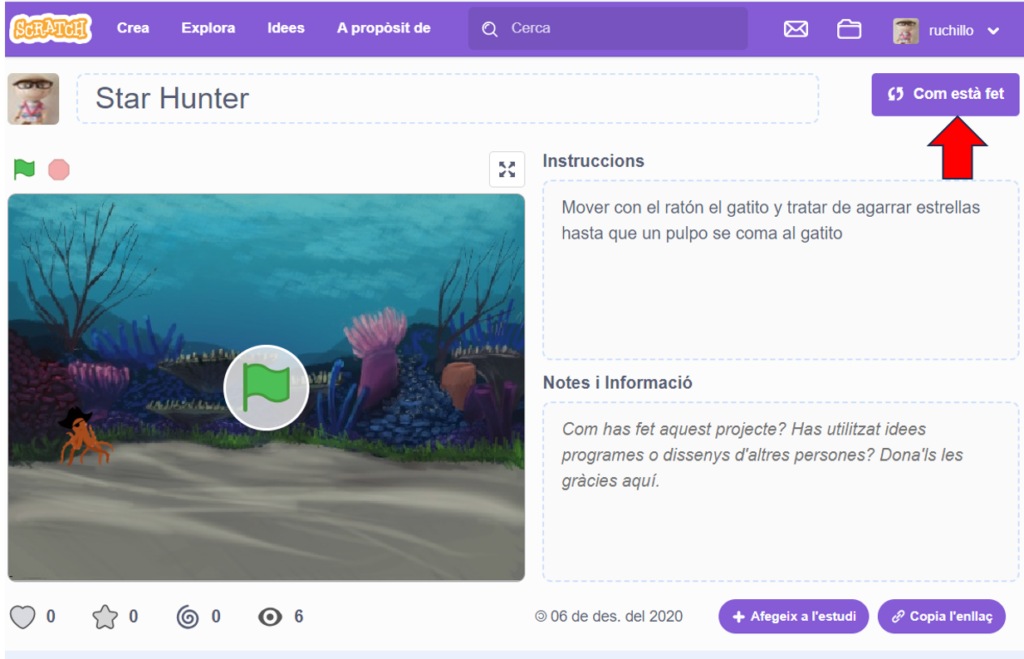Open the Crea menu item
Screen dimensions: 1024x659
pos(133,28)
